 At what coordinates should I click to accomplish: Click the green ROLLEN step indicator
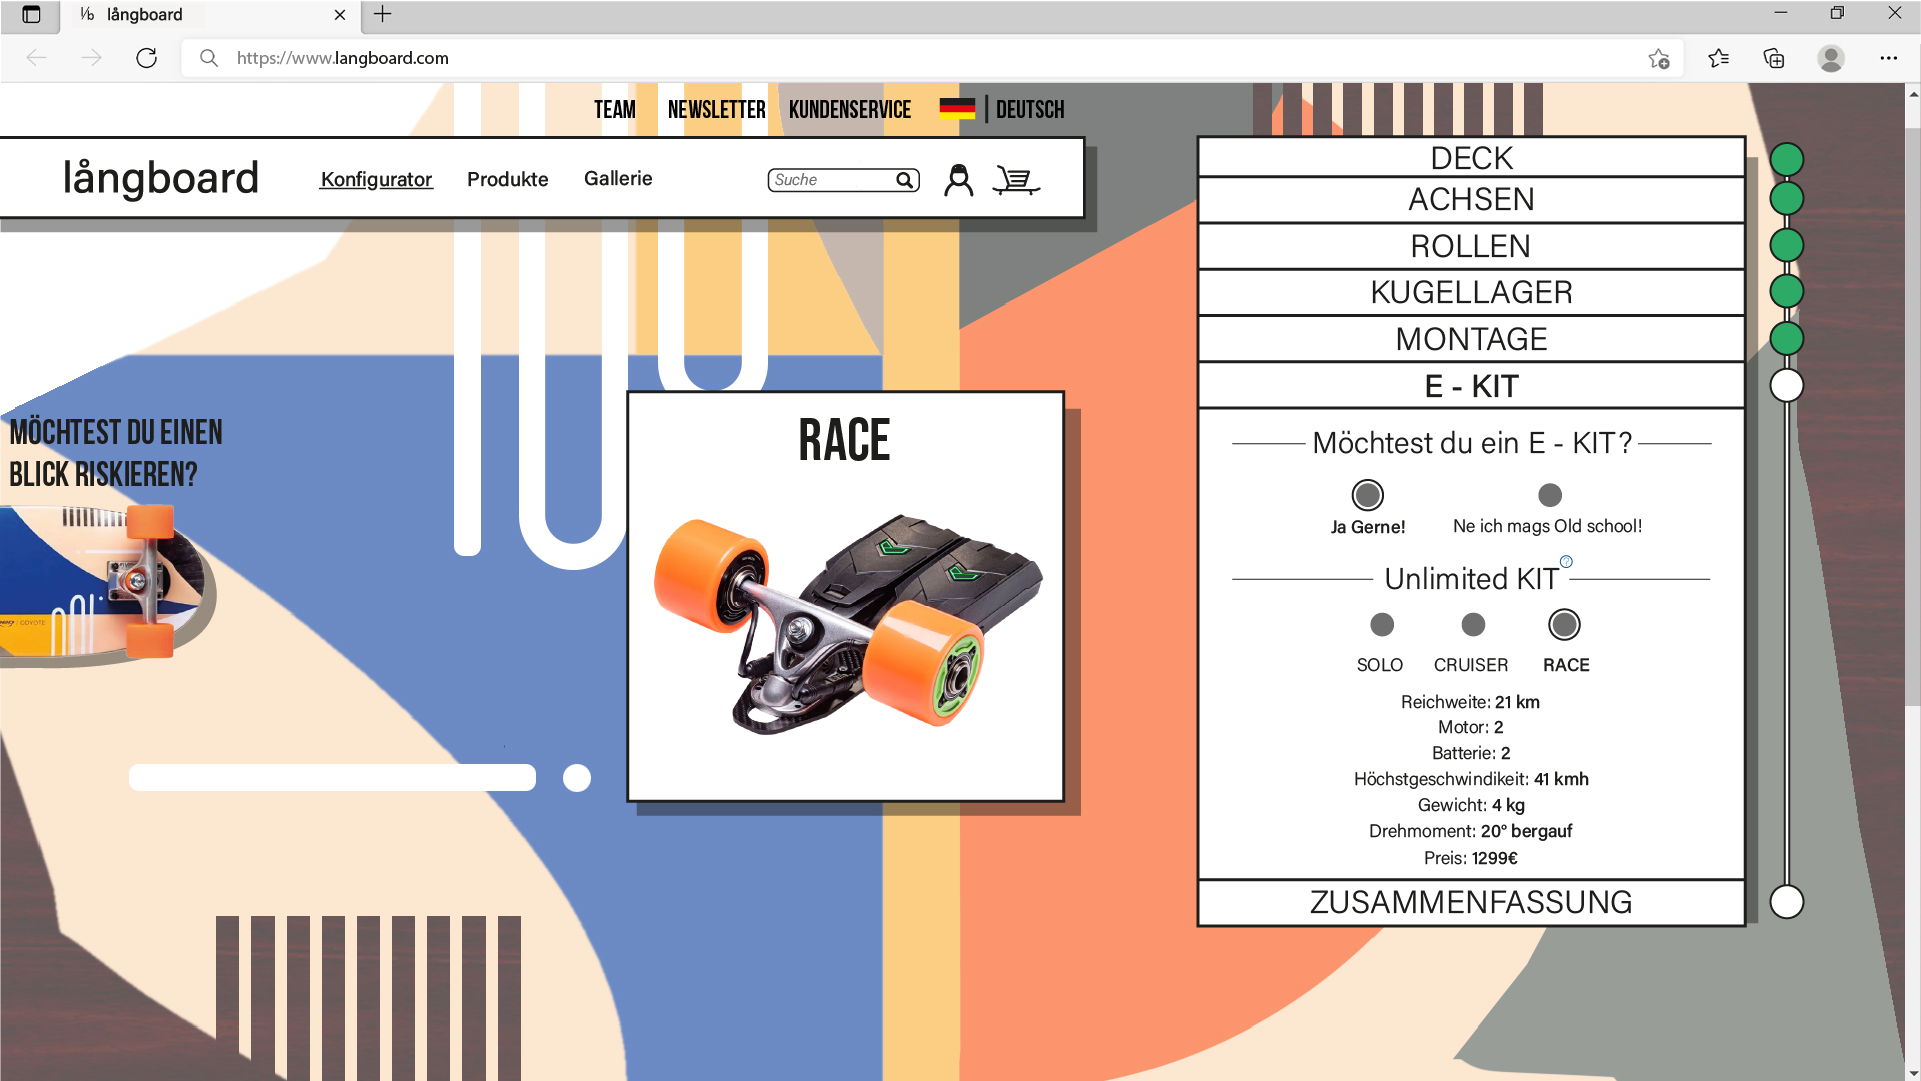(x=1785, y=247)
